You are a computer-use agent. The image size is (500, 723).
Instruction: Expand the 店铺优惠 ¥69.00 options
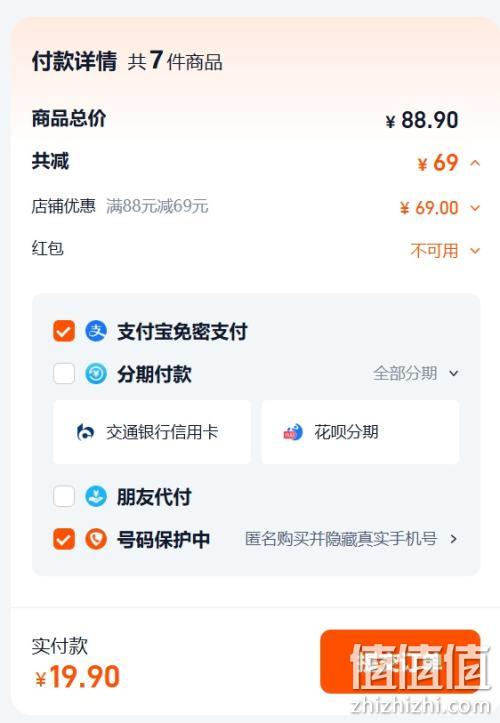pyautogui.click(x=475, y=208)
